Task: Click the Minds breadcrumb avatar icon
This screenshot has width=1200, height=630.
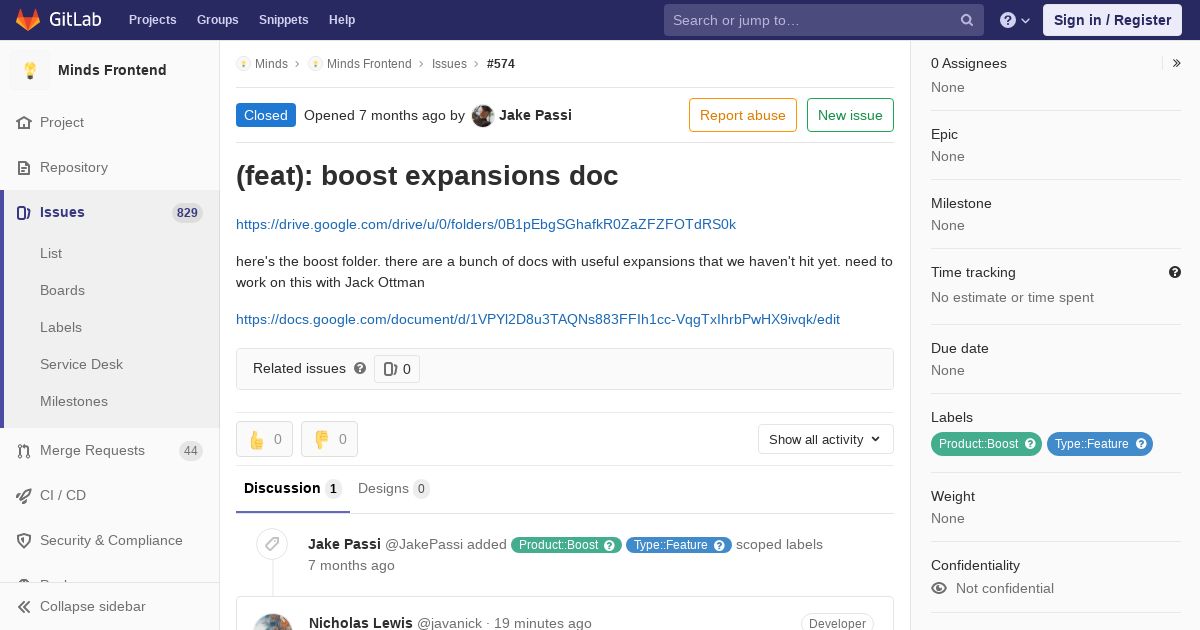Action: pyautogui.click(x=243, y=63)
